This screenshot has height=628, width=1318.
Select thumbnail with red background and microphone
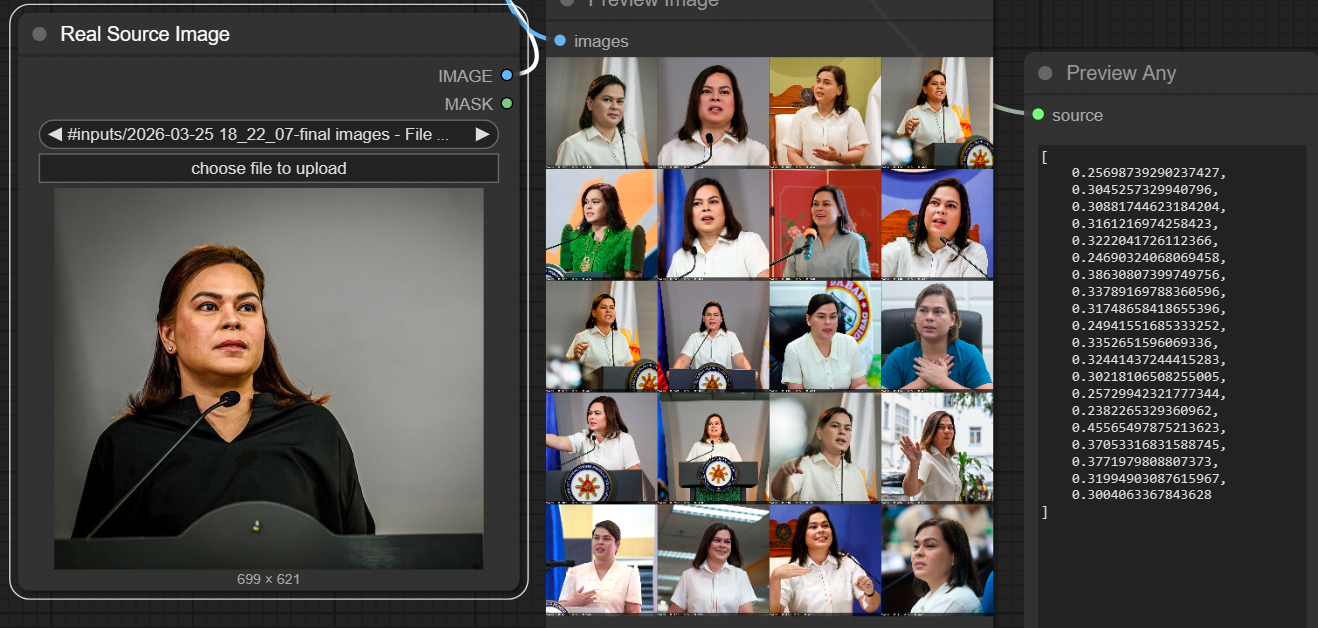pyautogui.click(x=825, y=224)
